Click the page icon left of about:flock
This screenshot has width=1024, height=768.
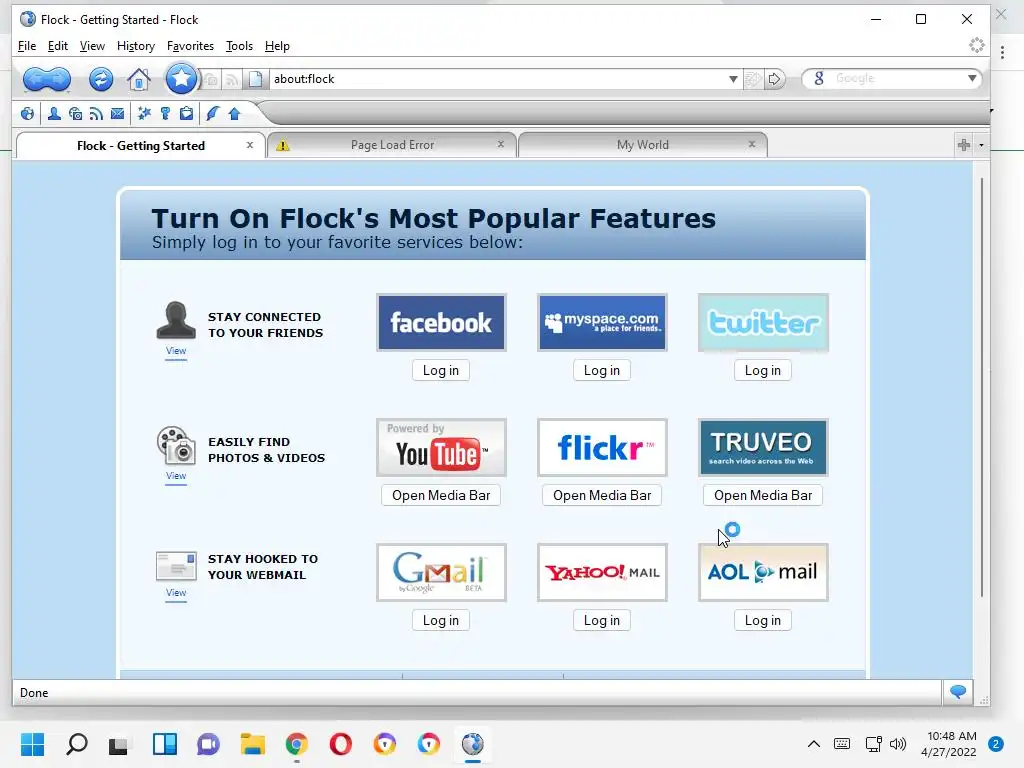(x=255, y=79)
